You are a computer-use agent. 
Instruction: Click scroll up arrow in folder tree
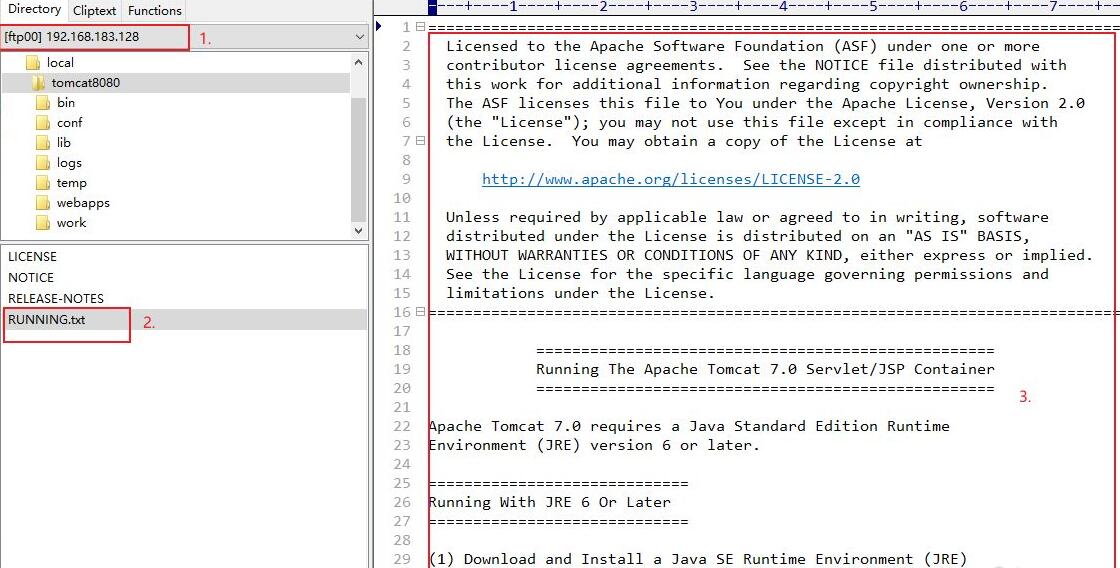coord(359,62)
